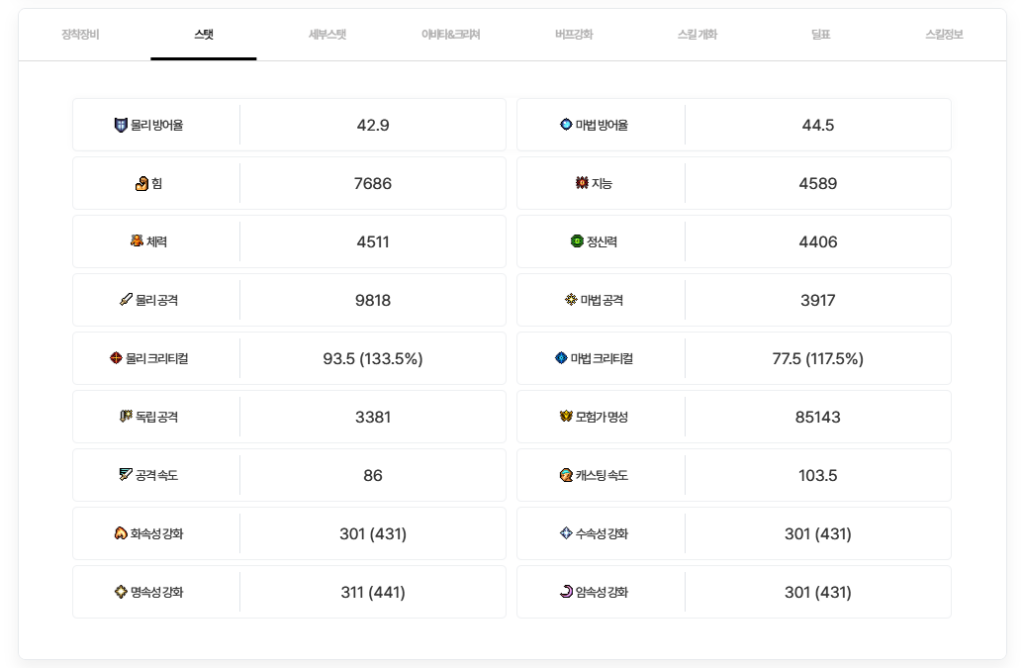This screenshot has height=668, width=1024.
Task: Open the 스킬 개화 tab
Action: 697,34
